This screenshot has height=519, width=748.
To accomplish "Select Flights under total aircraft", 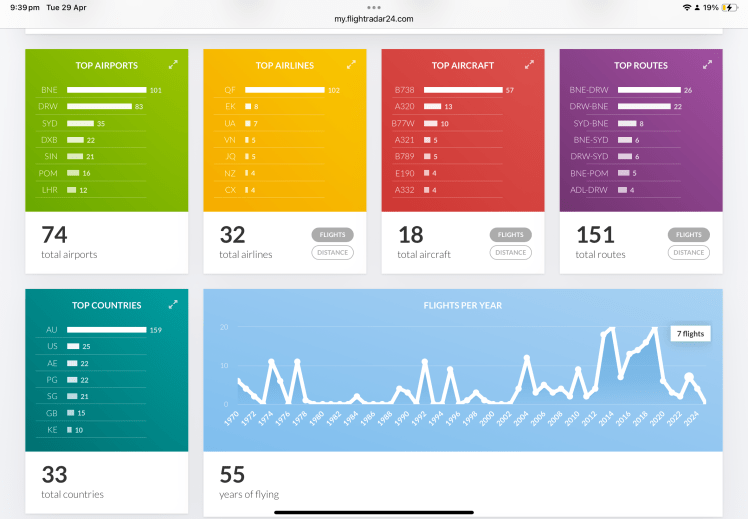I will point(510,235).
